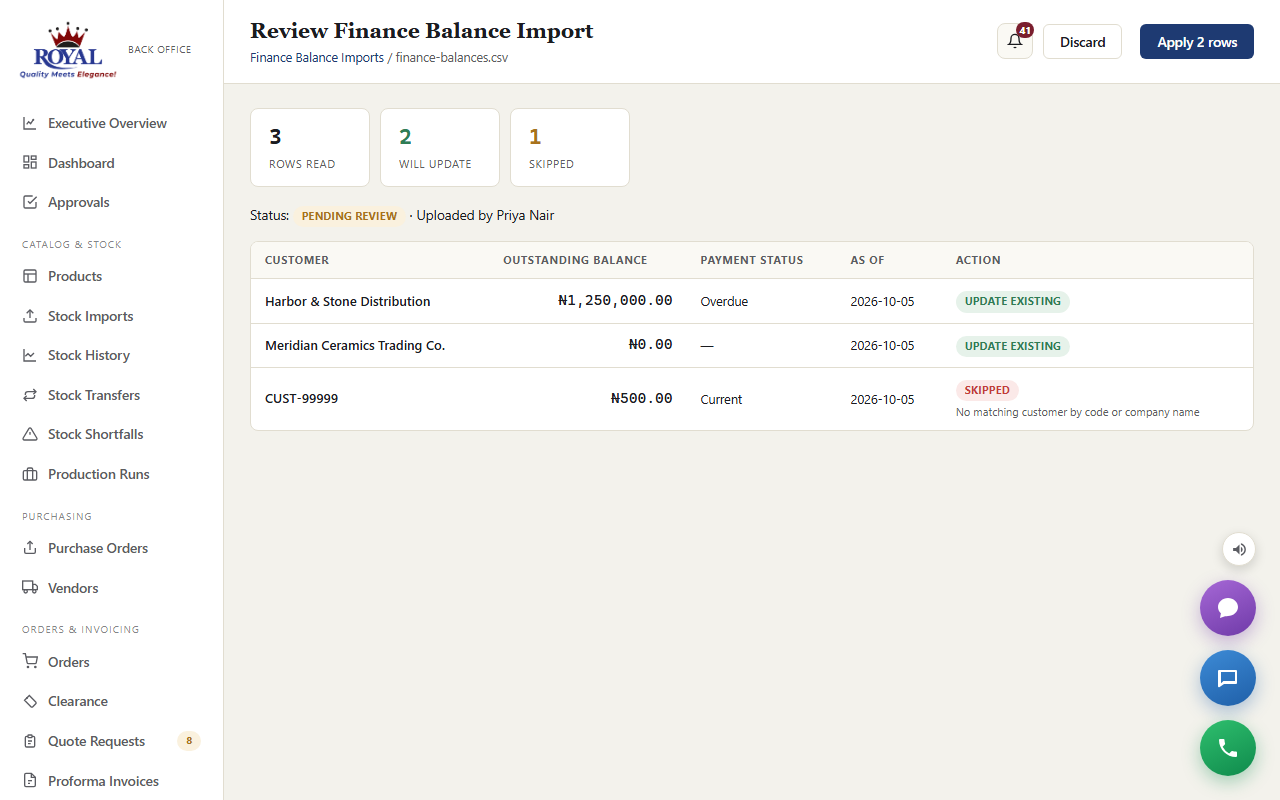The image size is (1280, 800).
Task: Click Uploaded by Priya Nair text
Action: click(485, 215)
